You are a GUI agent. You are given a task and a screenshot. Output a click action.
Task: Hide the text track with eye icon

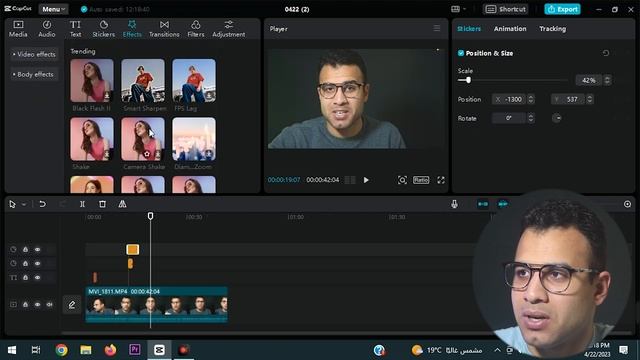(x=38, y=277)
